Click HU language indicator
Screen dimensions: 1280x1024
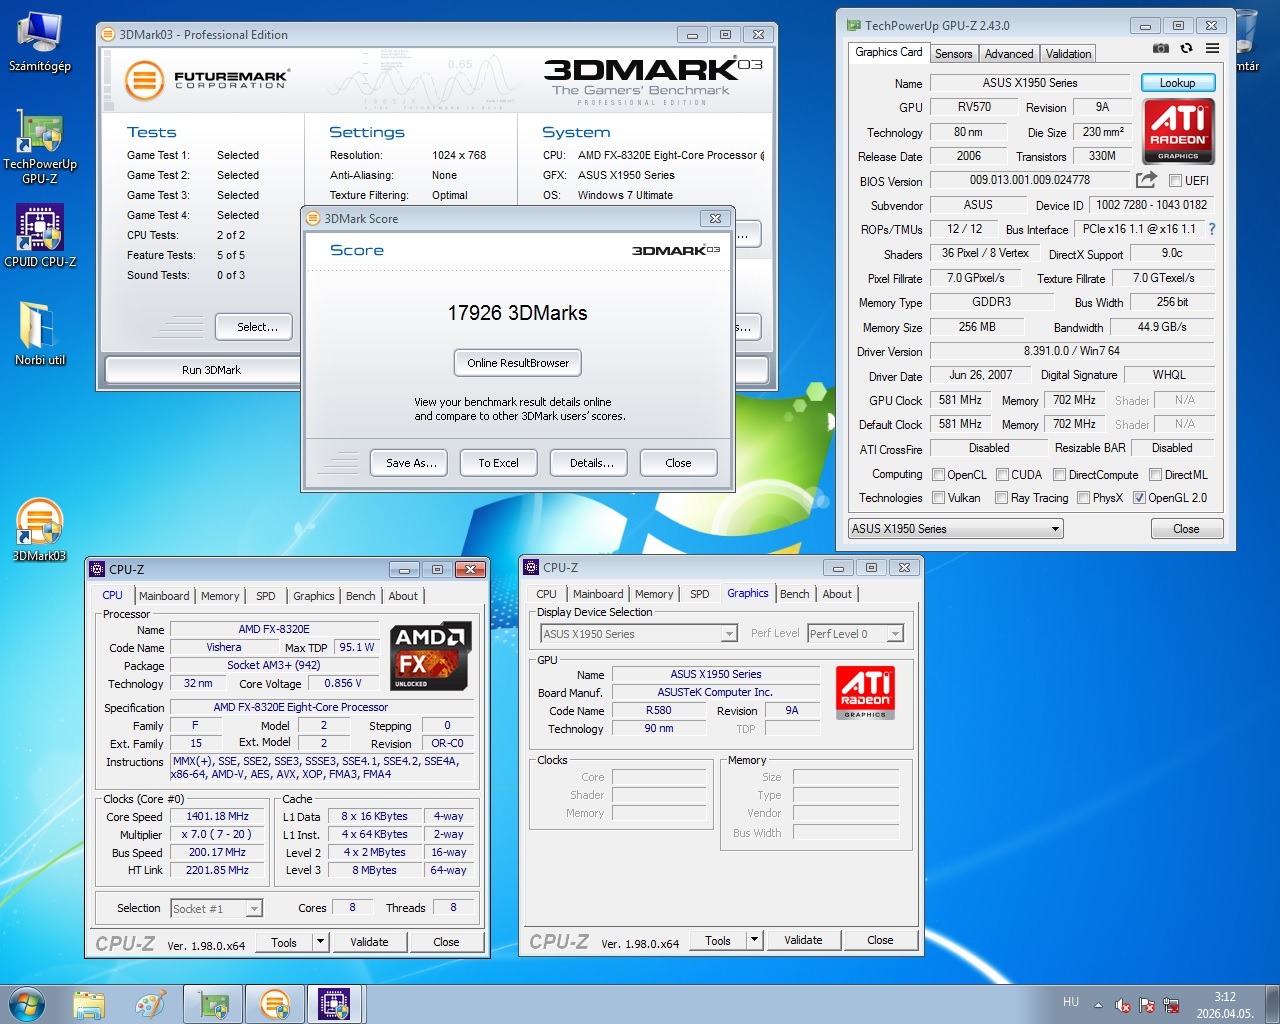1071,1002
